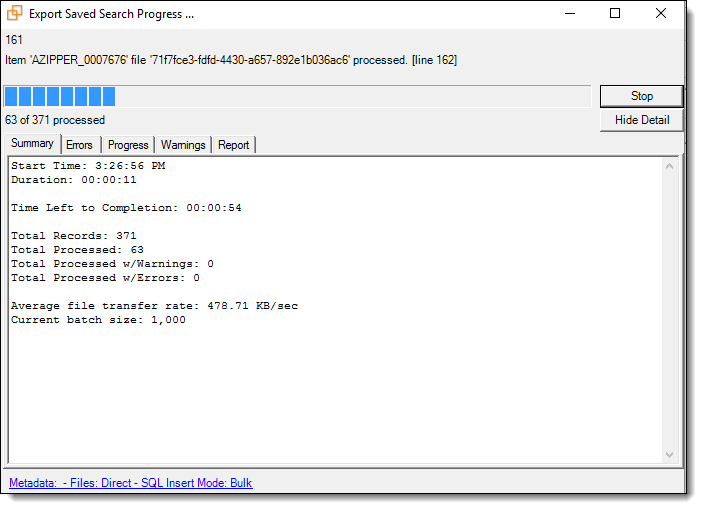The image size is (702, 509).
Task: Switch to the Summary tab
Action: click(x=32, y=144)
